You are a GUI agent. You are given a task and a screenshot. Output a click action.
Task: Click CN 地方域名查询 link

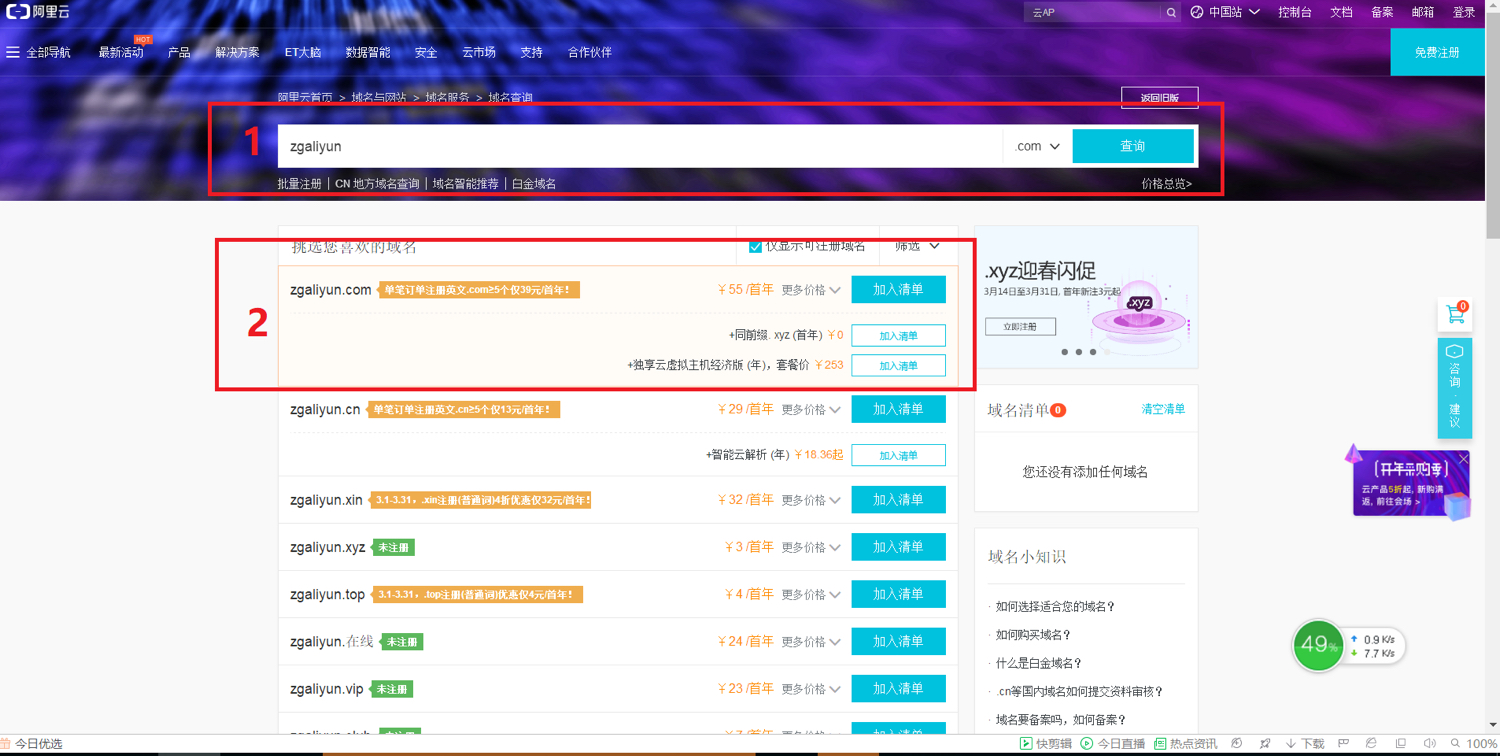coord(377,184)
